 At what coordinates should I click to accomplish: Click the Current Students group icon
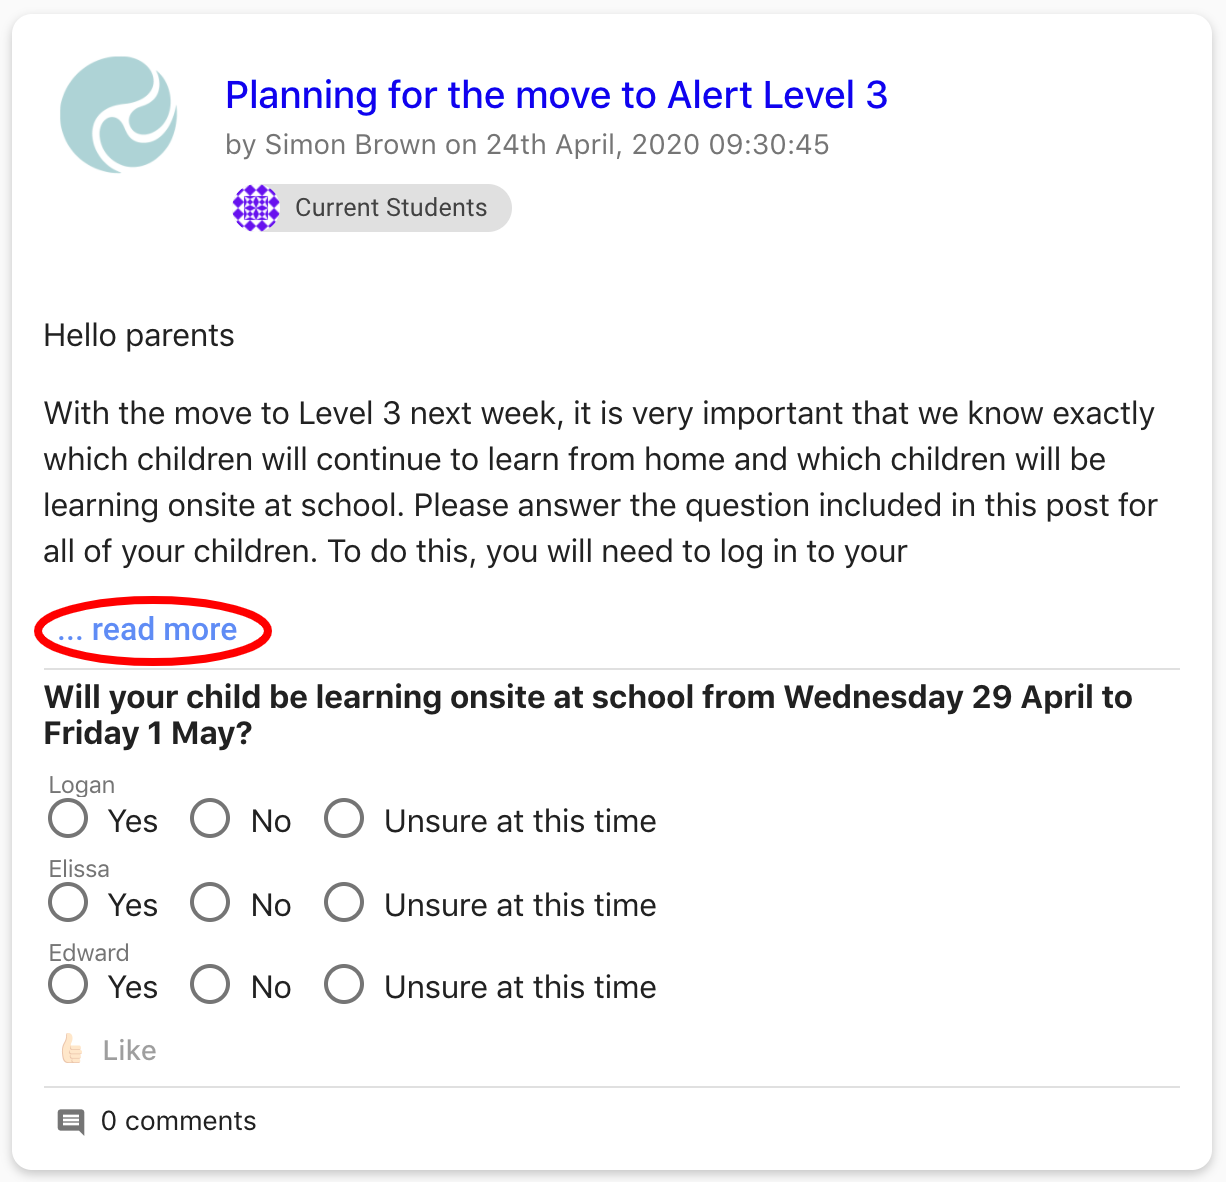coord(256,208)
